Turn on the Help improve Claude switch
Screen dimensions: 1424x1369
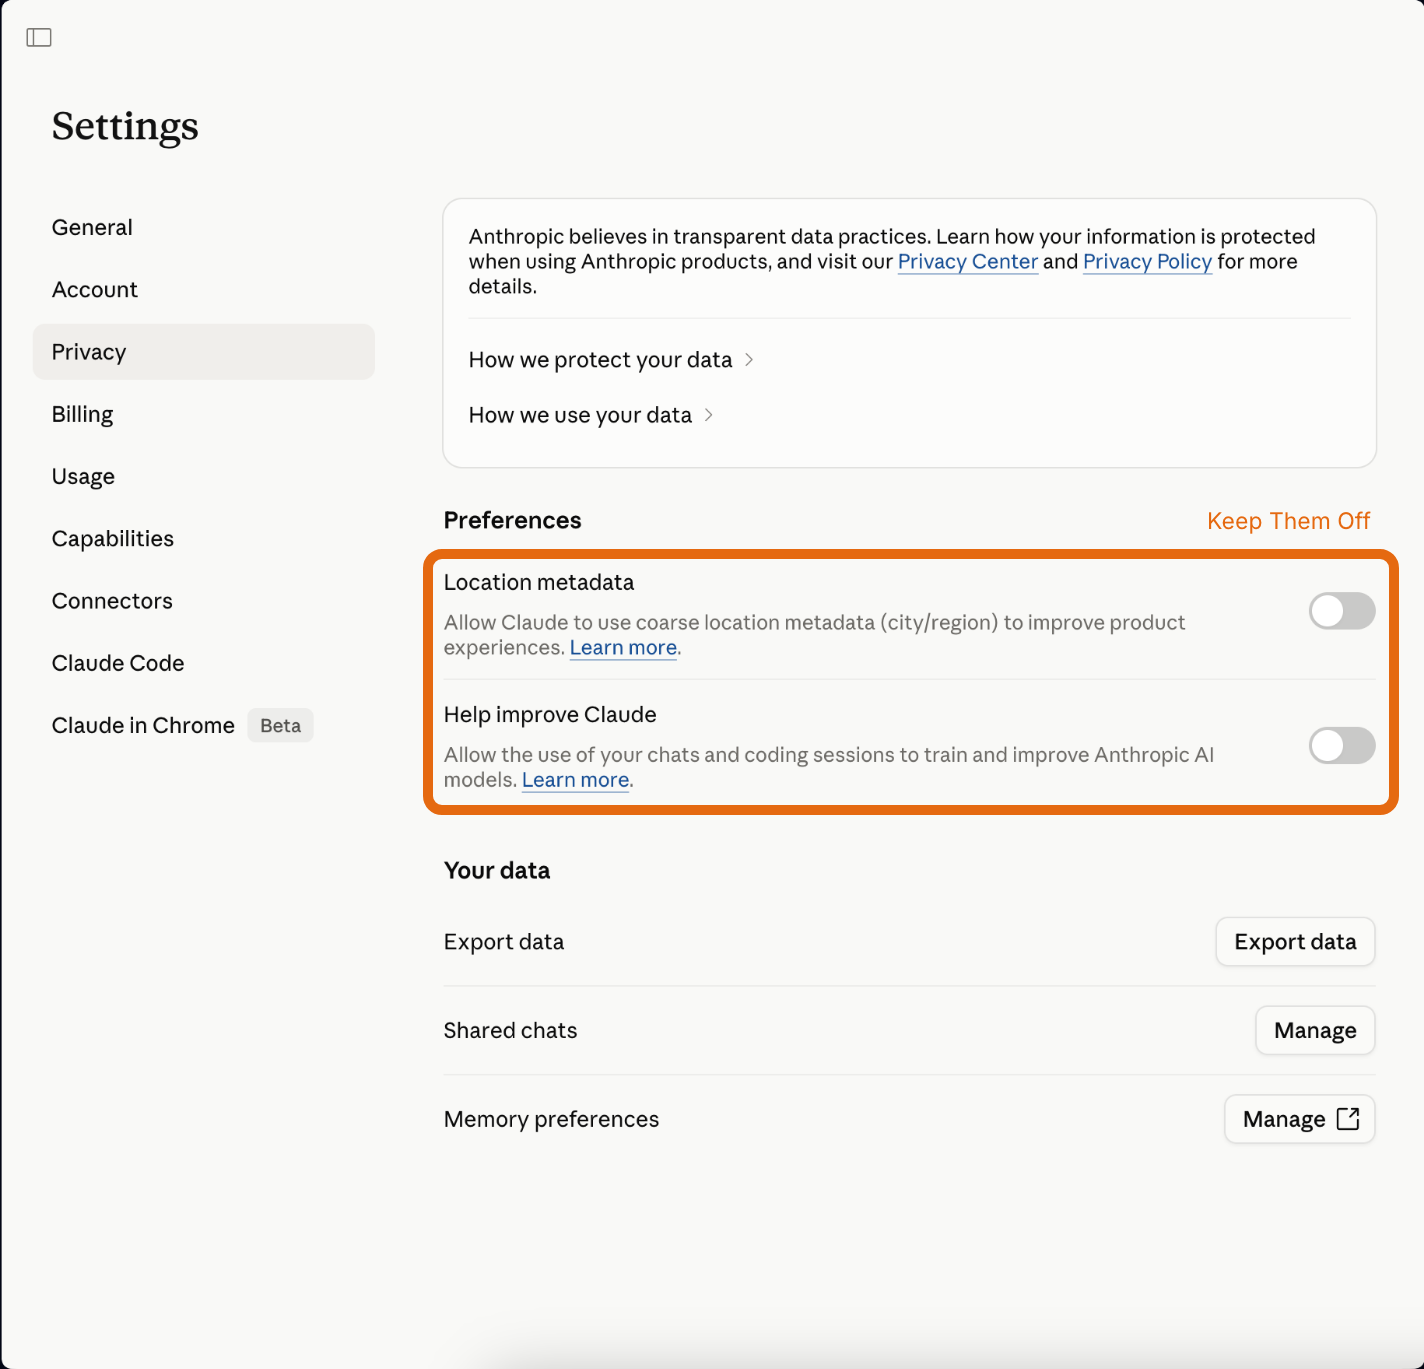1341,745
